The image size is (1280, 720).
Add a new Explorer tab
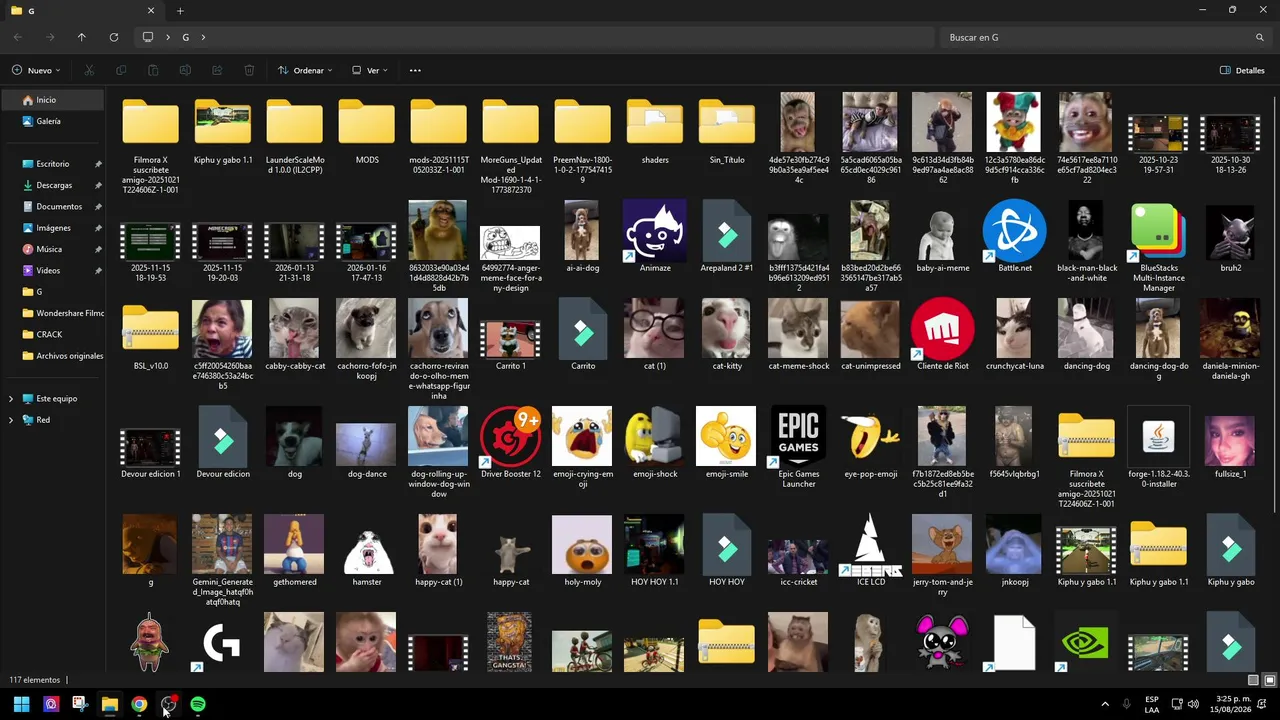pos(180,11)
